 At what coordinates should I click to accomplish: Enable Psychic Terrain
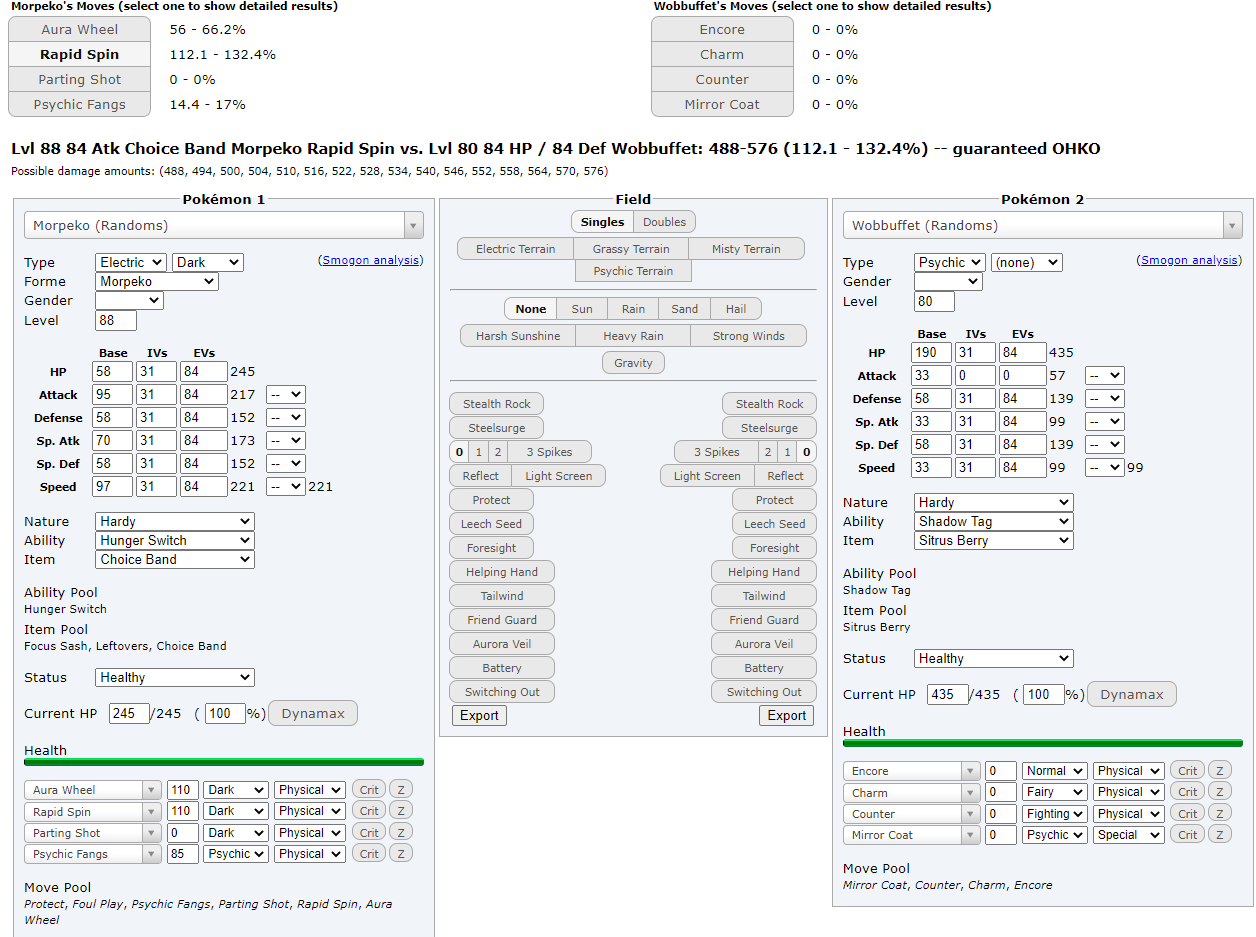633,271
